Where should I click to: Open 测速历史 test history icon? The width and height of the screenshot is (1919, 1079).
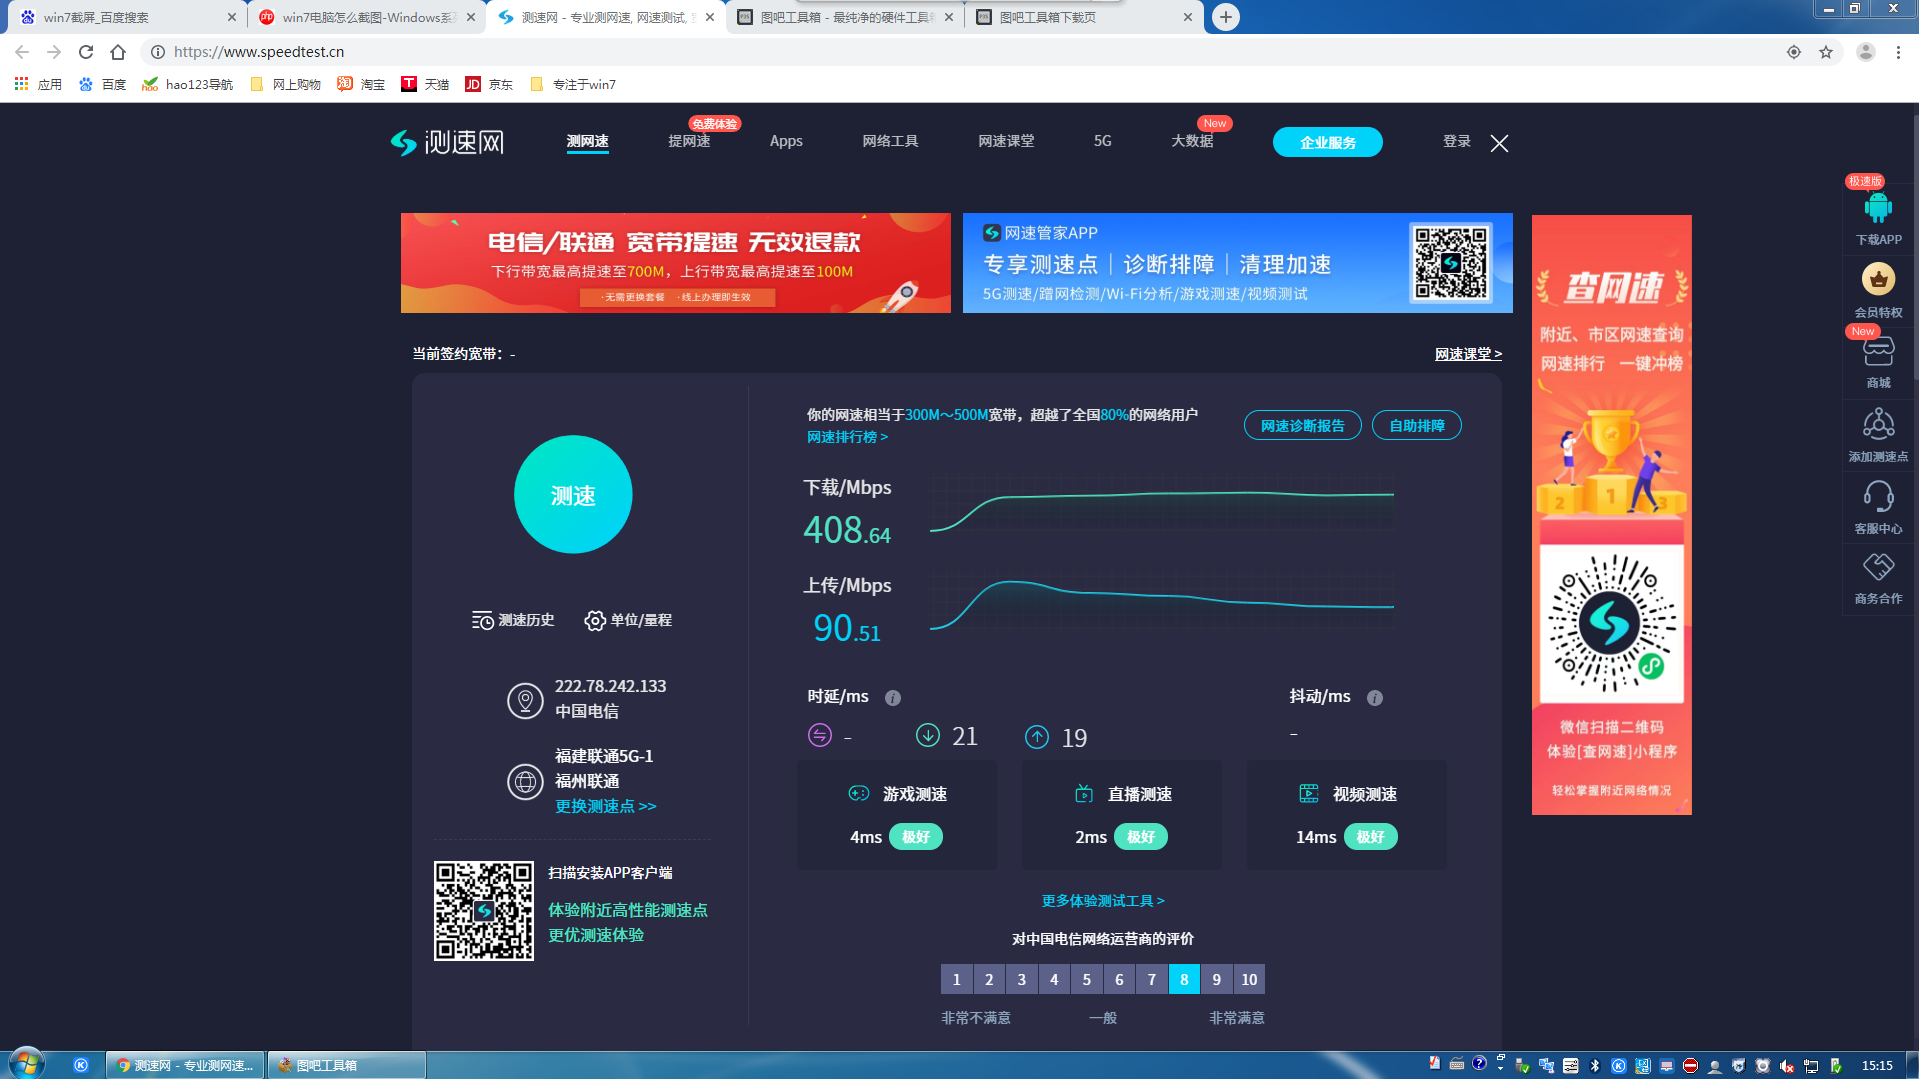(x=483, y=621)
